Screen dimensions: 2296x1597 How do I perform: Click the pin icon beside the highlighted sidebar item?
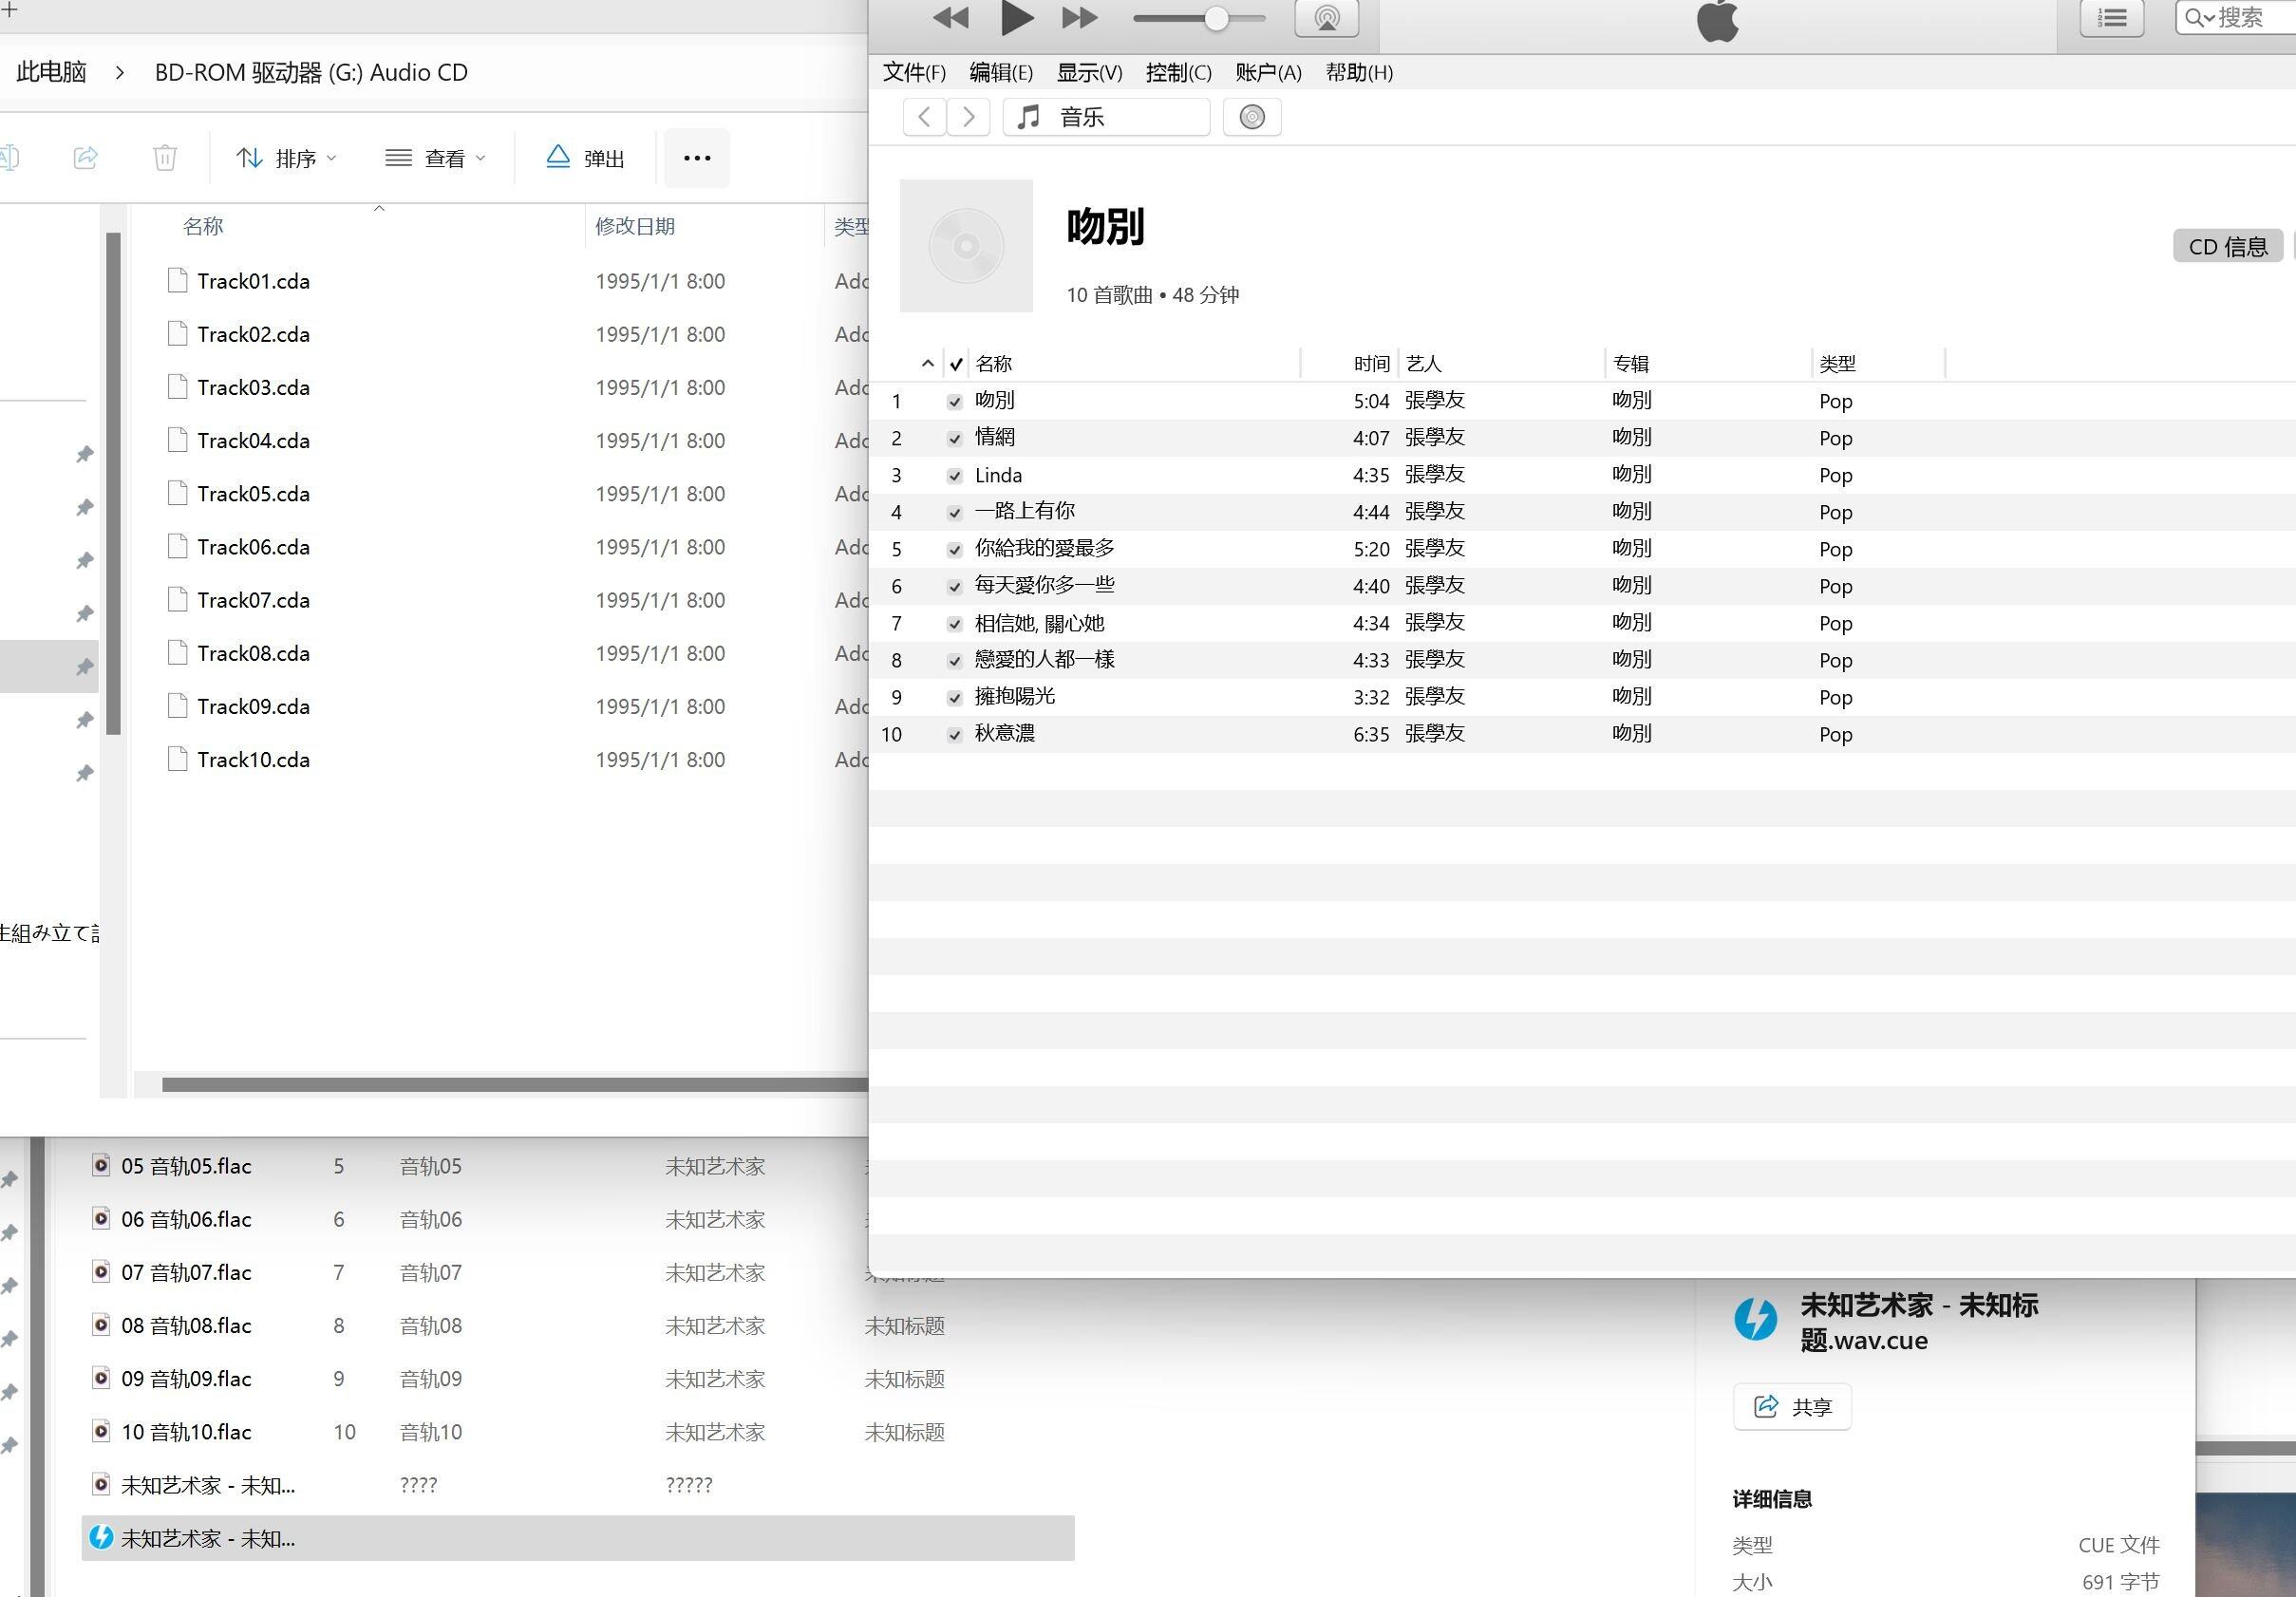coord(85,667)
